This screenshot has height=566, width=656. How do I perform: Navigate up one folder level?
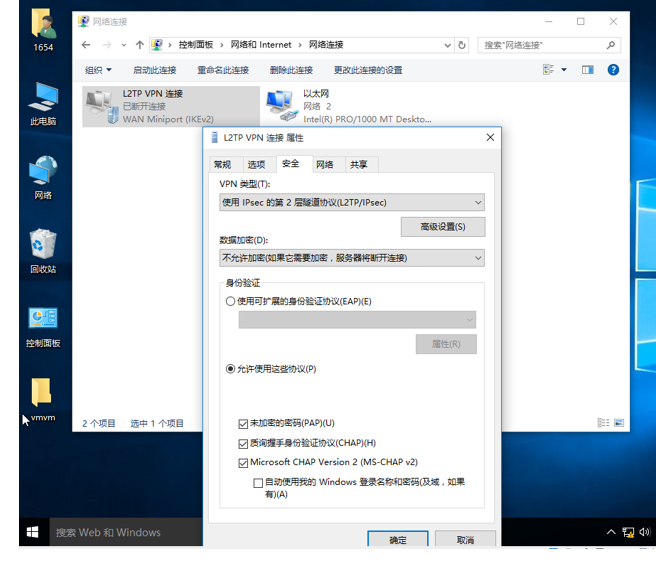[x=140, y=45]
